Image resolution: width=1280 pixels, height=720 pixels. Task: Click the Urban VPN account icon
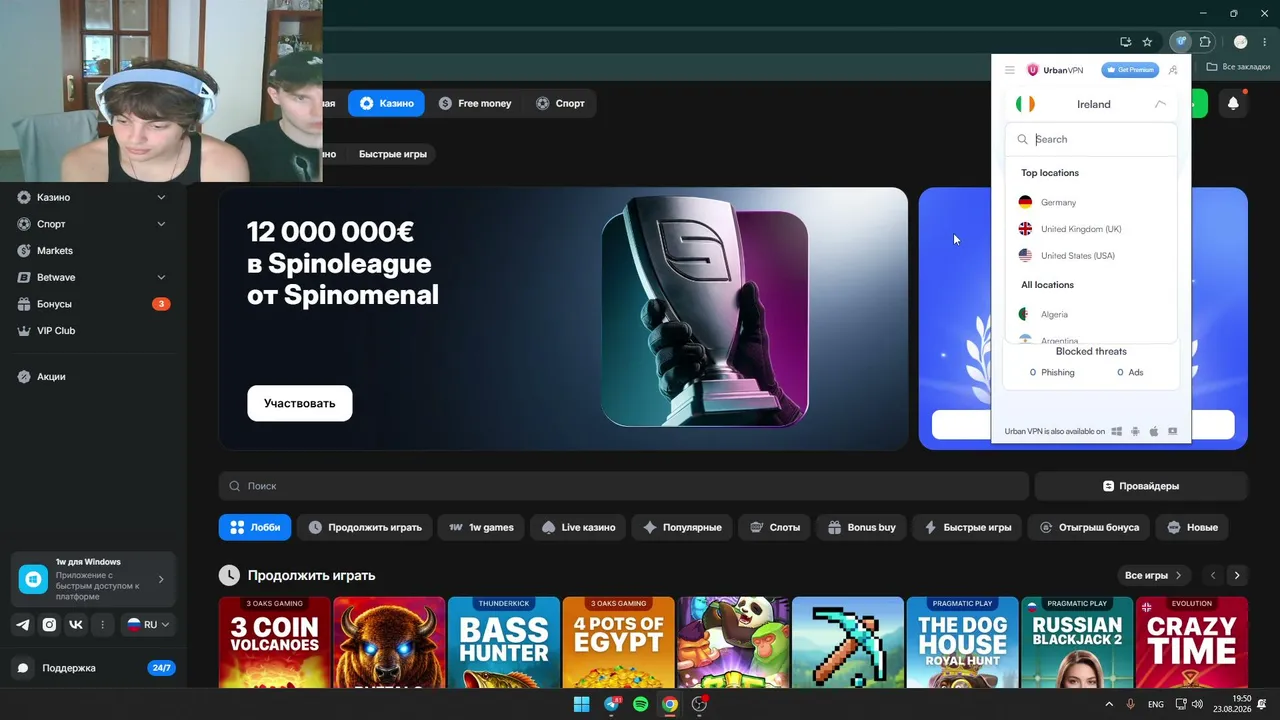pos(1173,70)
